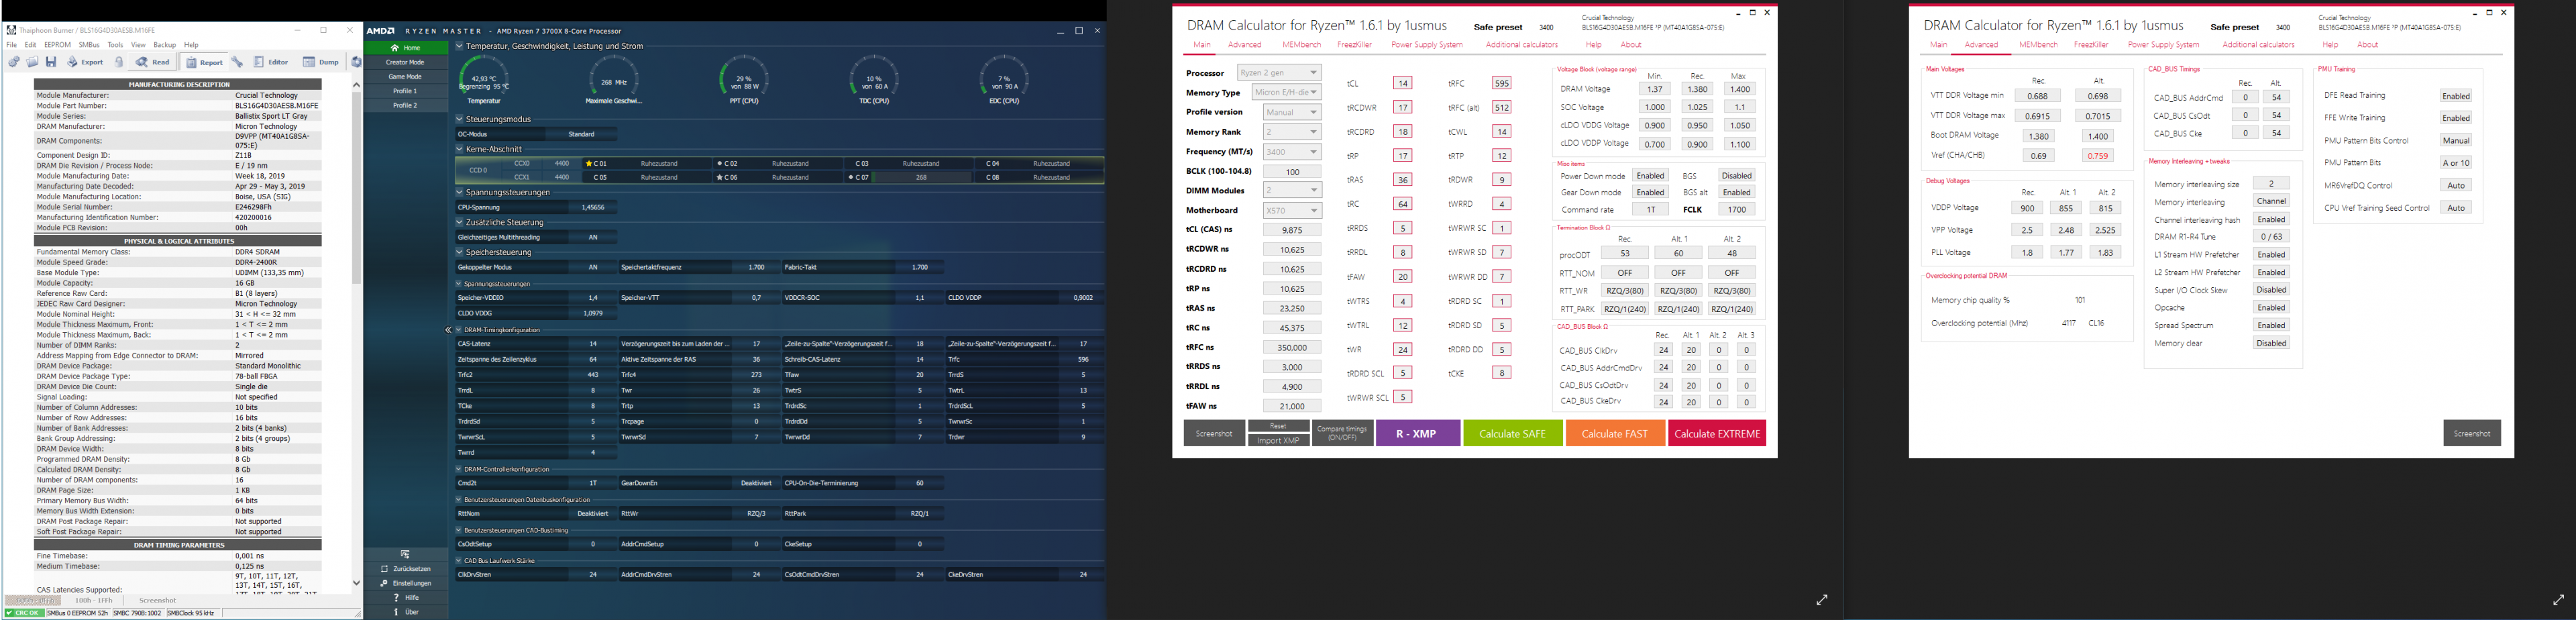The width and height of the screenshot is (2576, 620).
Task: Open the SMBus menu in Thaiphoon Burner
Action: click(x=89, y=45)
